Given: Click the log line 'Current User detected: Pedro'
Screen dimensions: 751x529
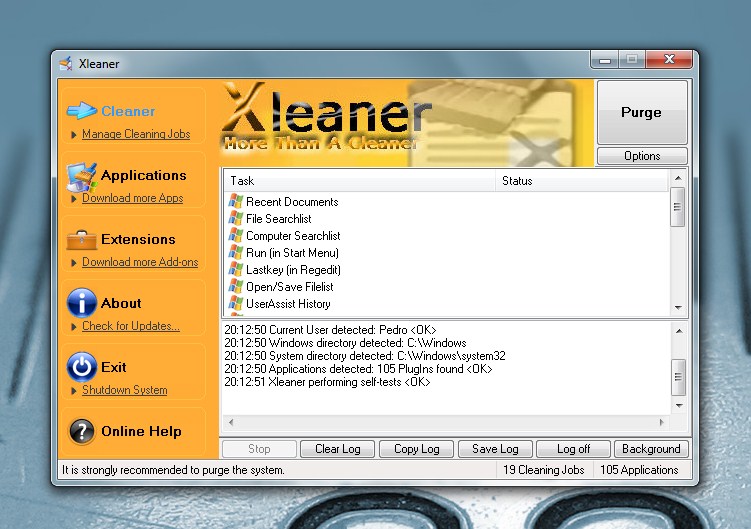Looking at the screenshot, I should [330, 330].
